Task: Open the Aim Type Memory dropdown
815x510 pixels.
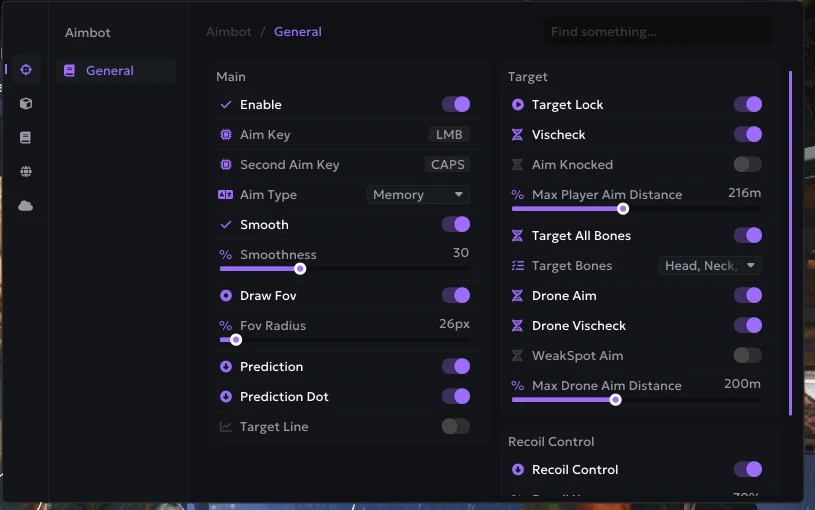Action: (418, 194)
